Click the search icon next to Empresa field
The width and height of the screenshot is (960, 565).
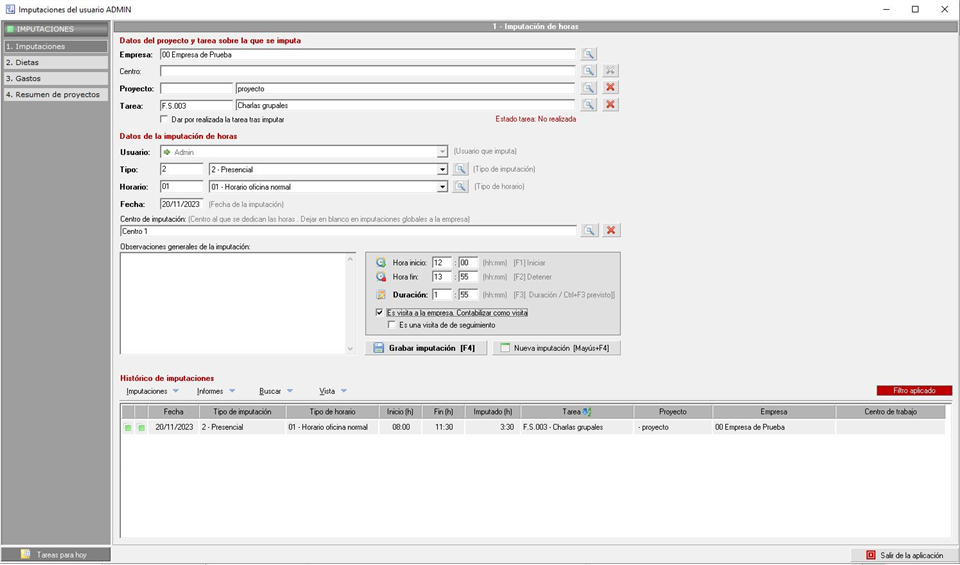click(x=590, y=55)
